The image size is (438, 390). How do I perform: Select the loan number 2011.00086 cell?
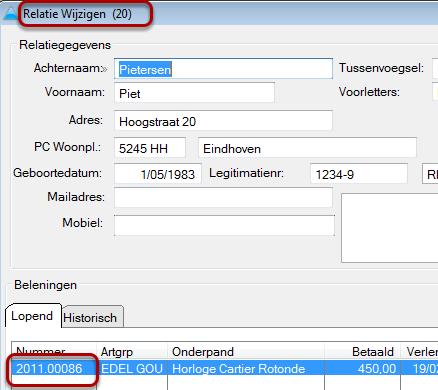point(54,368)
